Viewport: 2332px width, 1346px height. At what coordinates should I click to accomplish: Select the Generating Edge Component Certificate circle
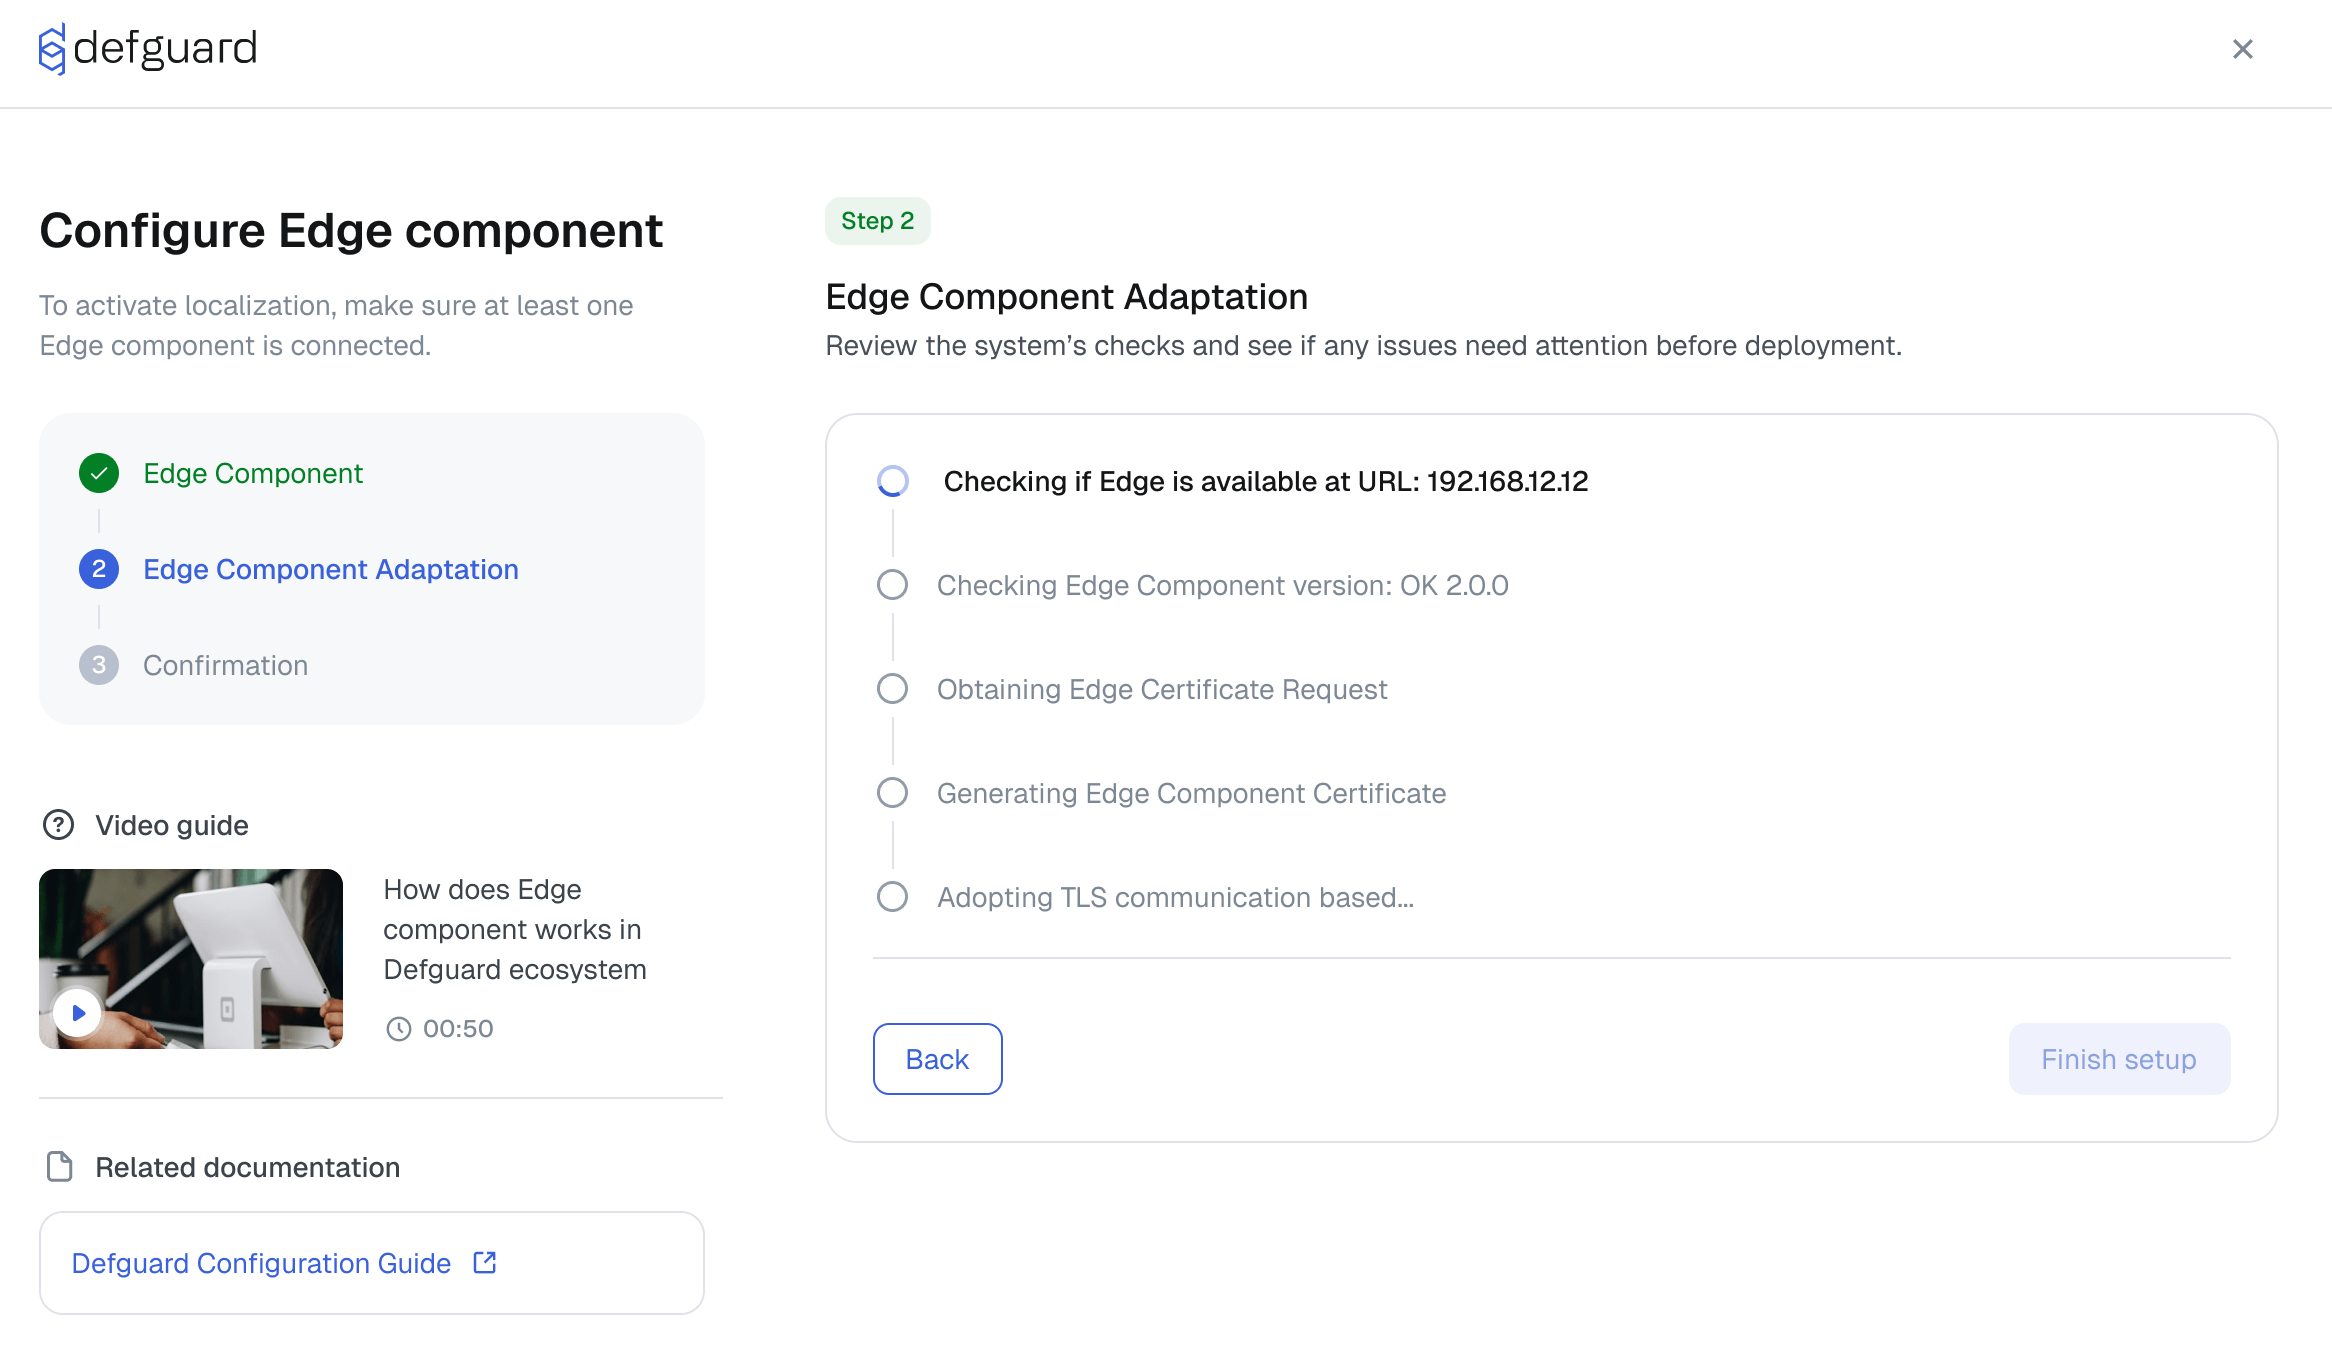(x=892, y=792)
